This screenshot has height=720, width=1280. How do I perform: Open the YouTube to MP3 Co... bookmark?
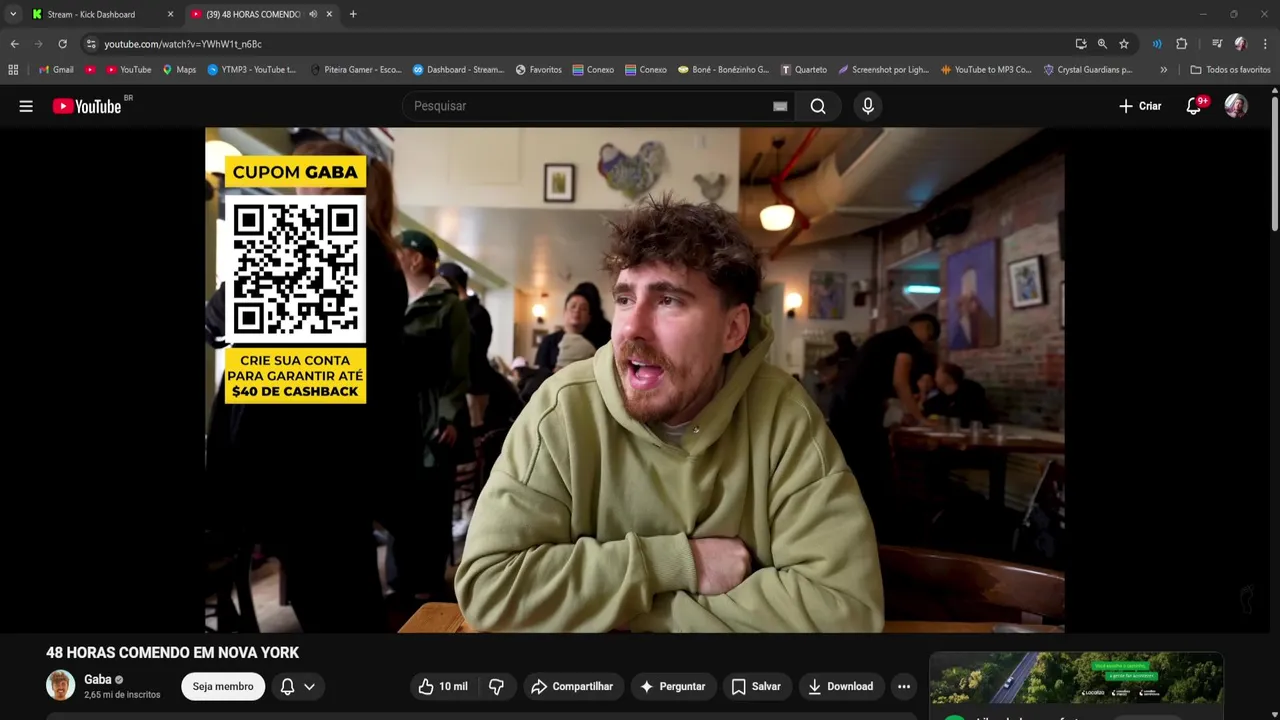(x=986, y=70)
